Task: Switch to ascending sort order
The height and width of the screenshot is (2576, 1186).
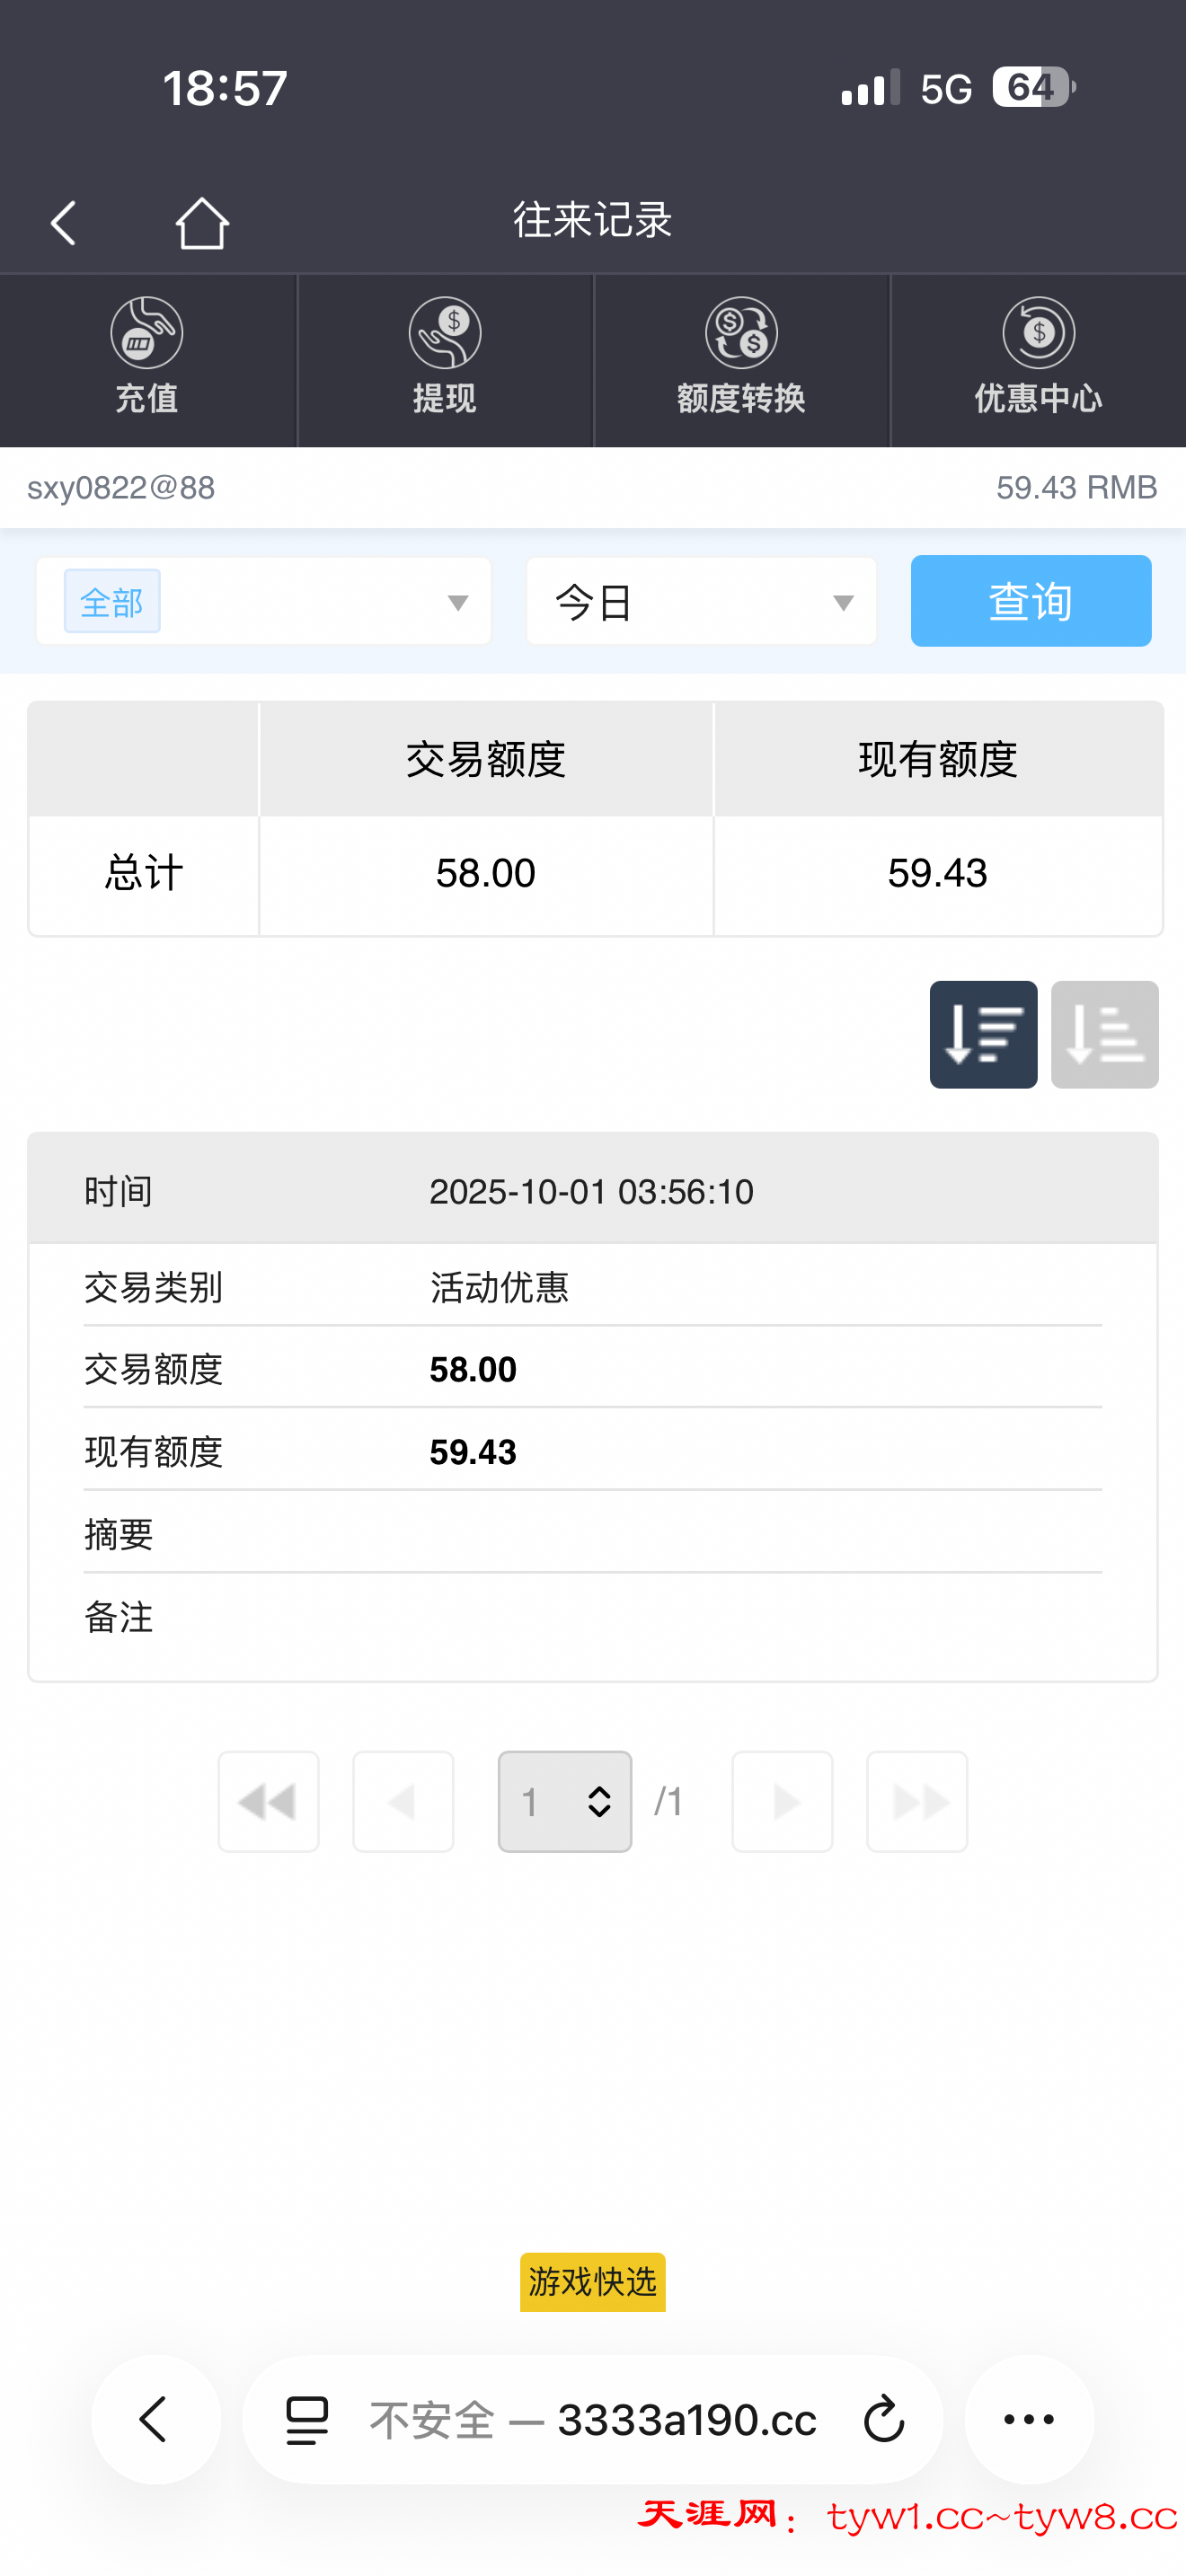Action: tap(1104, 1034)
